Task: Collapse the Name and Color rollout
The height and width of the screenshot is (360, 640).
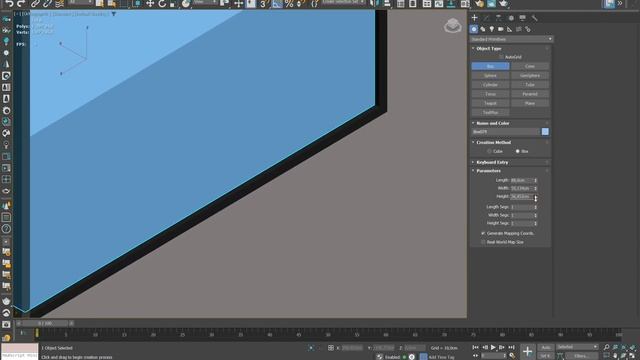Action: pos(492,123)
